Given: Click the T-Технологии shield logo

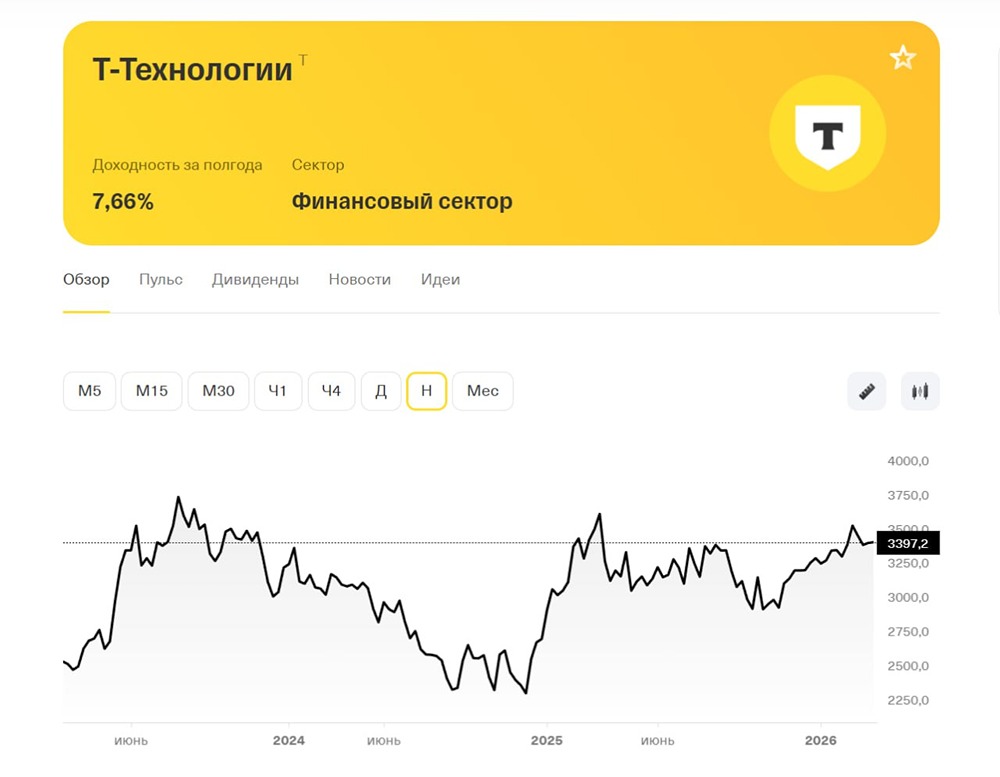Looking at the screenshot, I should (x=828, y=131).
